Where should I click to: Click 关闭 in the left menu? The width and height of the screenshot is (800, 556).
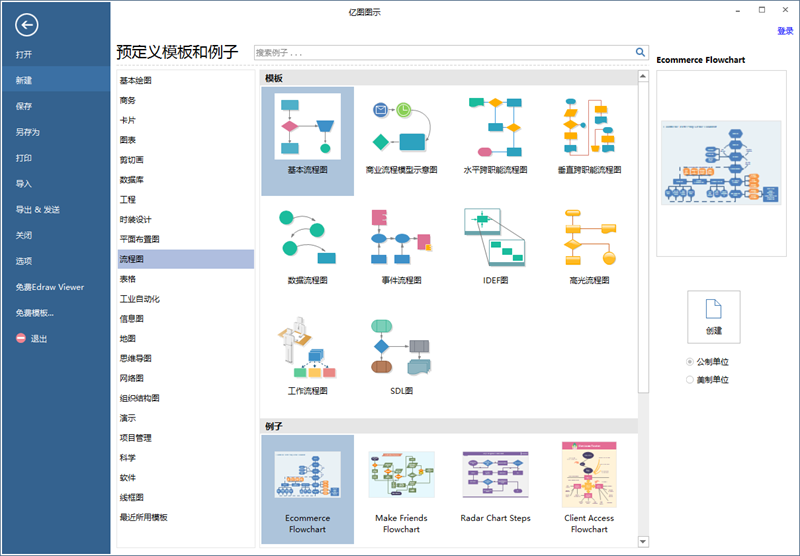coord(24,235)
